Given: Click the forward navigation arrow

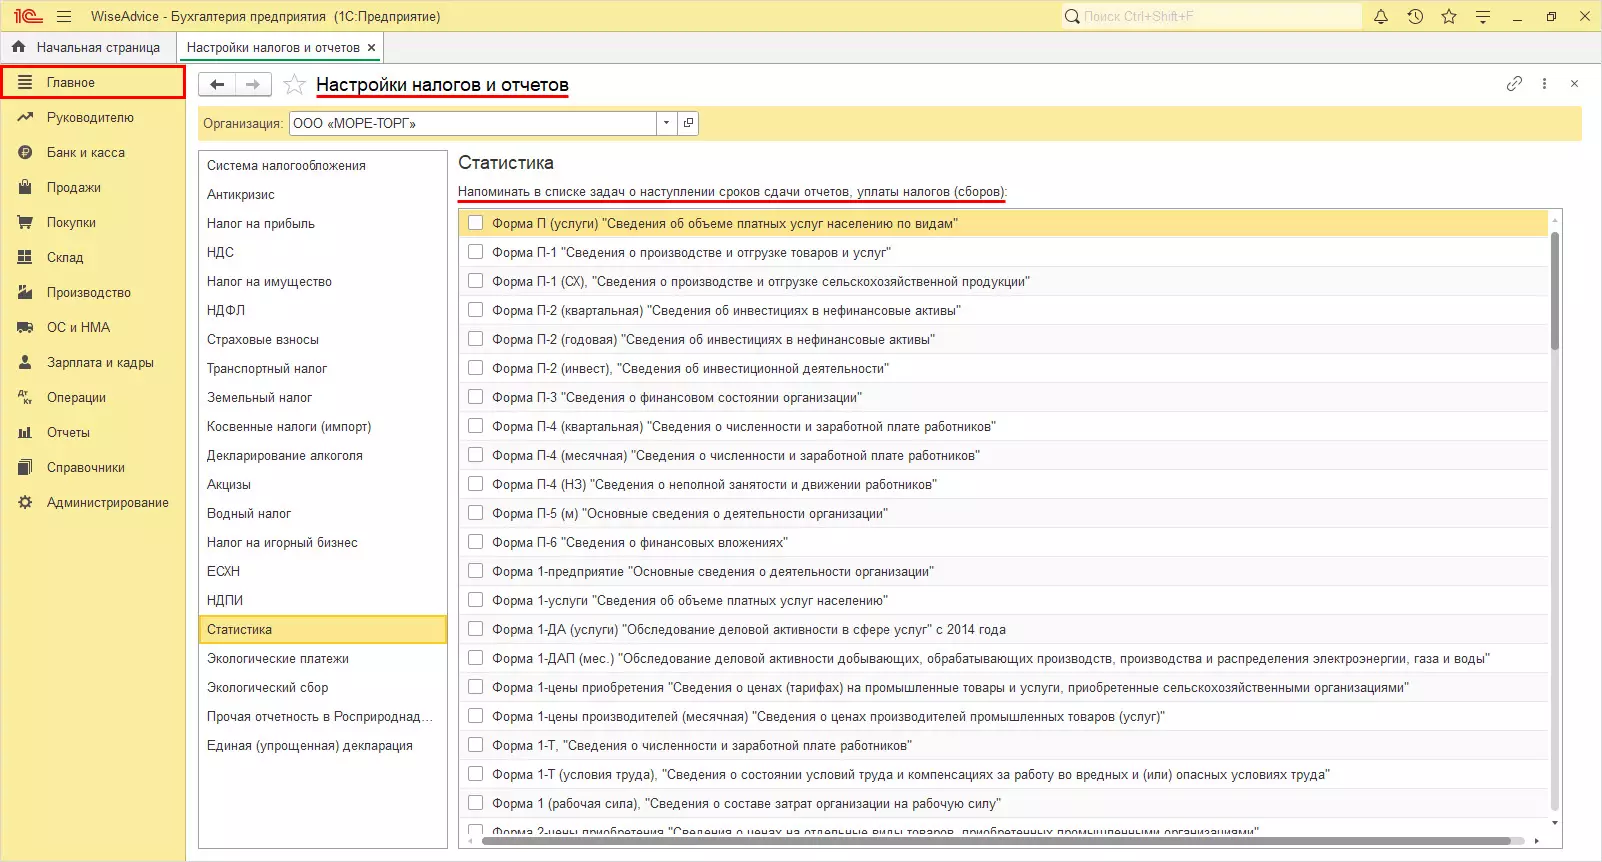Looking at the screenshot, I should (x=253, y=85).
